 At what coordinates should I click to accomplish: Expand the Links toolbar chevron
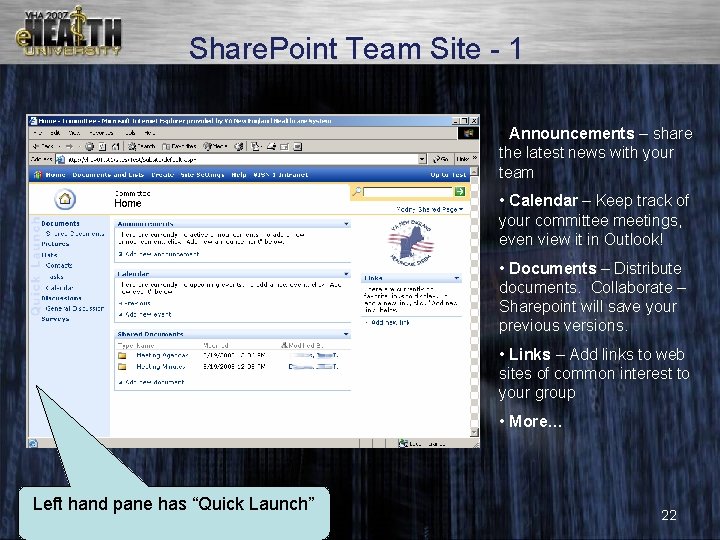tap(475, 158)
